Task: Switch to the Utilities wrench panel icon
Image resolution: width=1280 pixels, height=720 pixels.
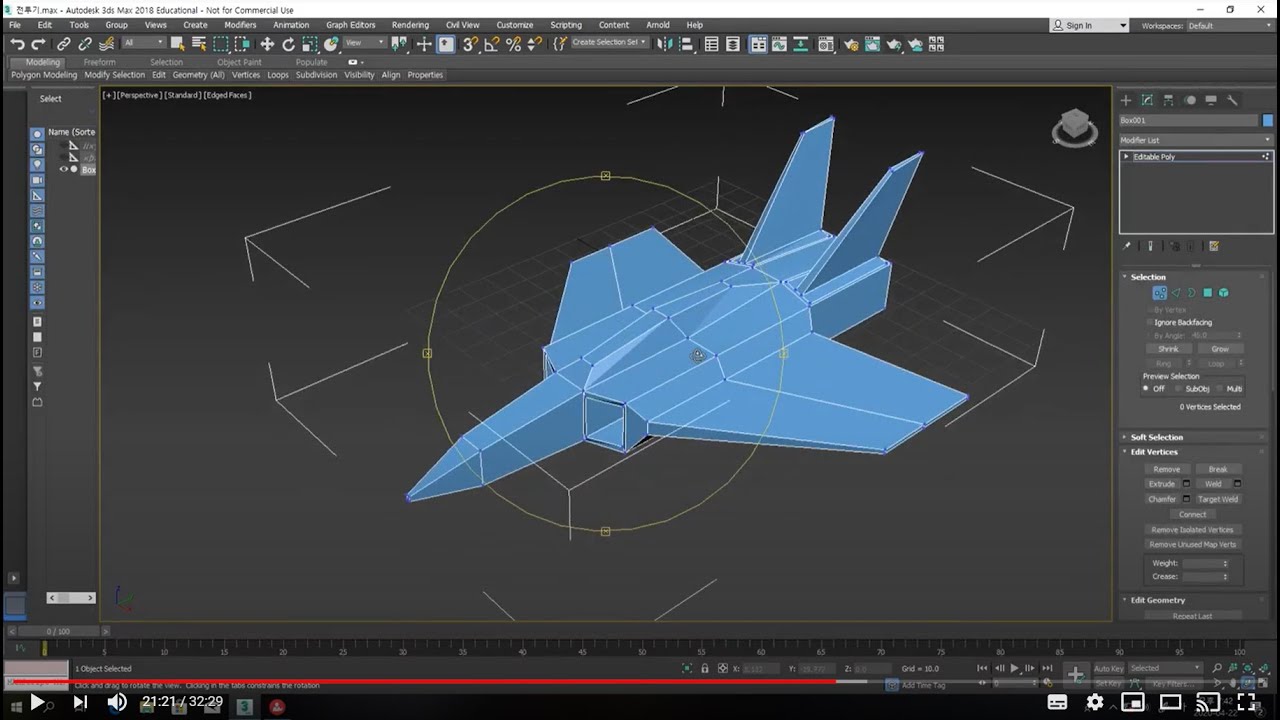Action: click(x=1232, y=100)
